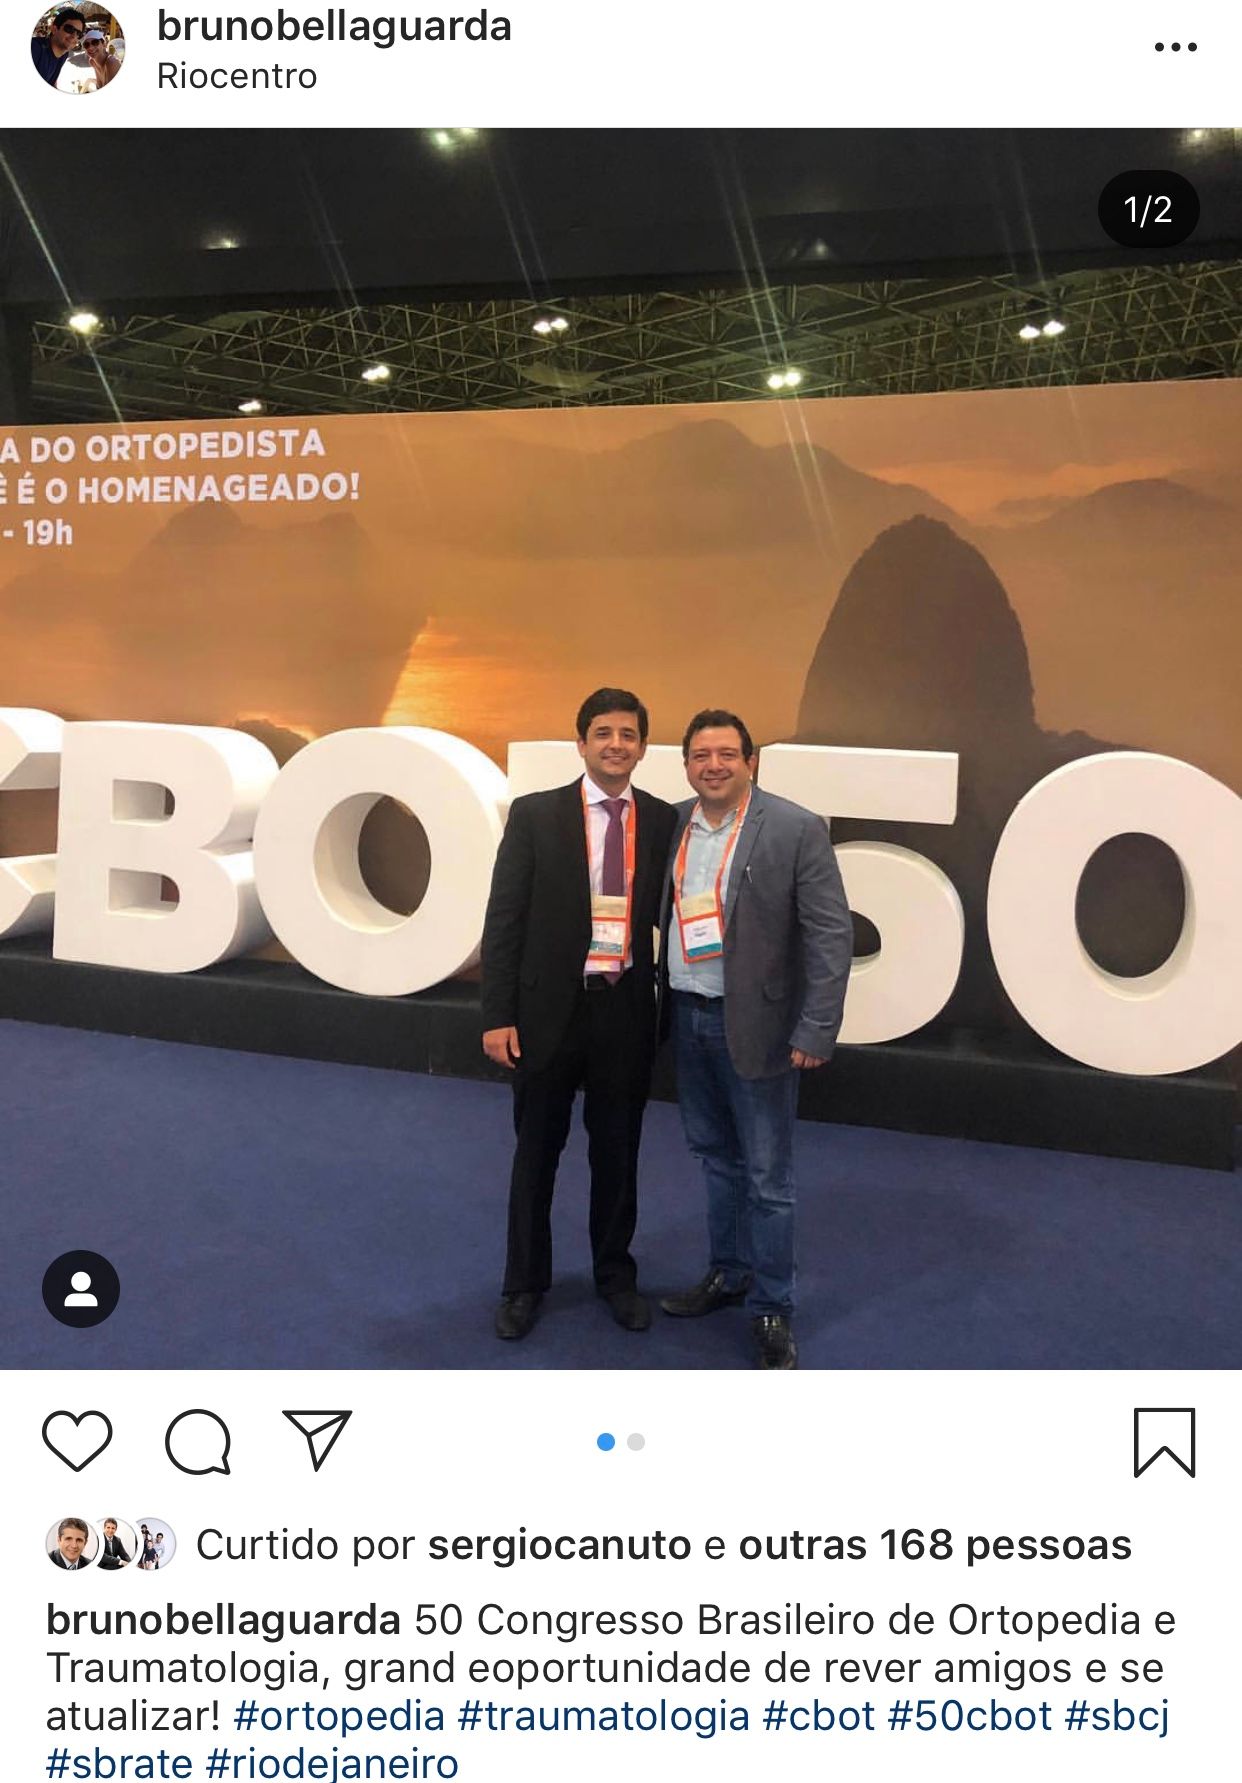Open the #riodejaneiro hashtag
Screen dimensions: 1242x1783
(332, 1763)
